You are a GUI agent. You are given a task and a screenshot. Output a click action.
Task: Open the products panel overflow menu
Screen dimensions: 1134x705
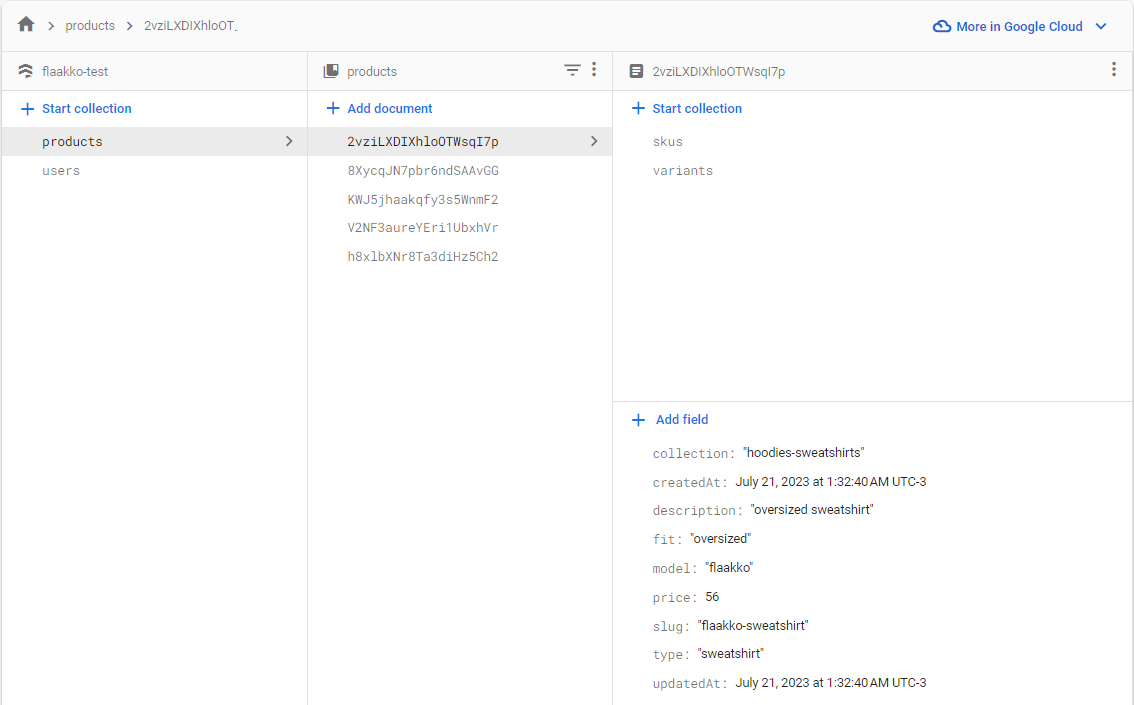click(x=594, y=71)
